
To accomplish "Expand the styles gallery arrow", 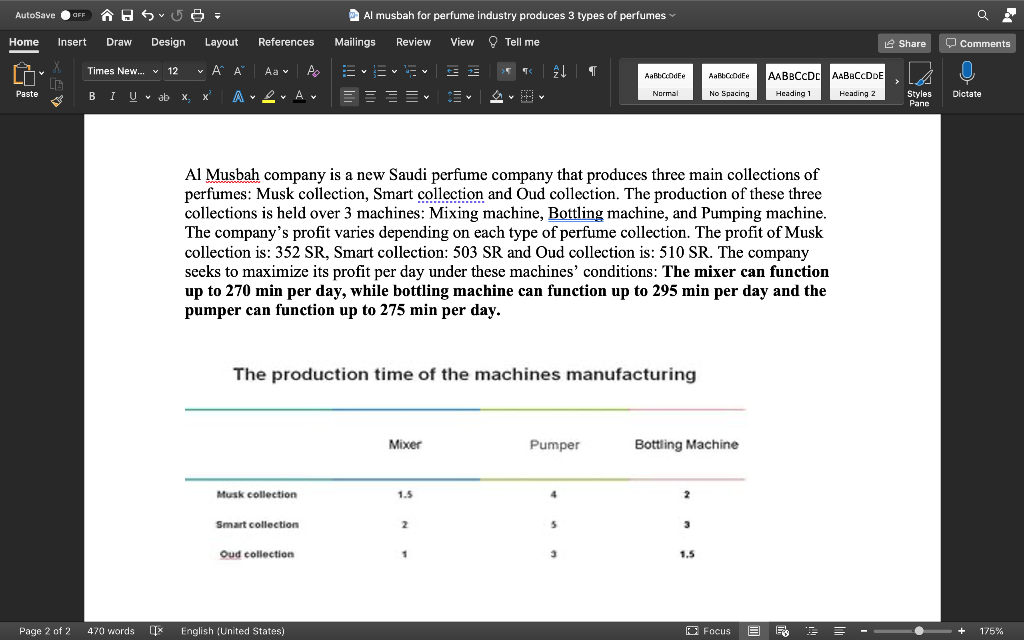I will click(x=897, y=80).
